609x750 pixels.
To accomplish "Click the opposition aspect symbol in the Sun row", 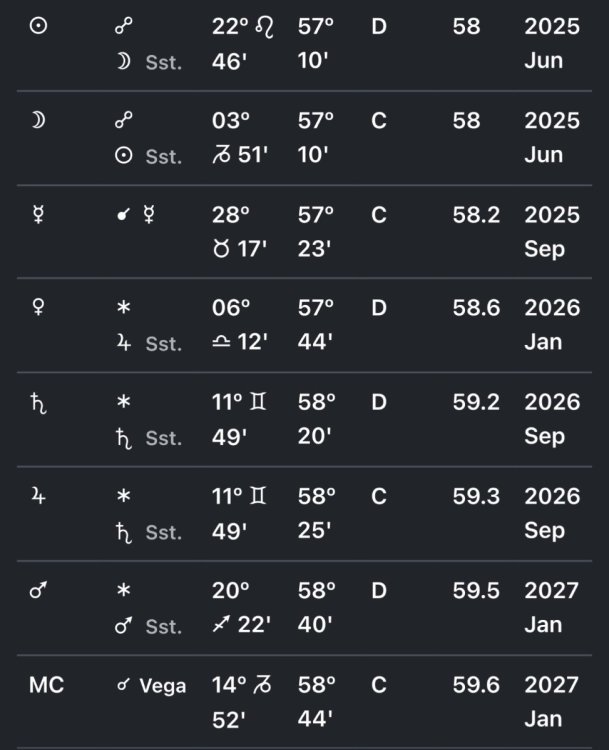I will click(124, 27).
